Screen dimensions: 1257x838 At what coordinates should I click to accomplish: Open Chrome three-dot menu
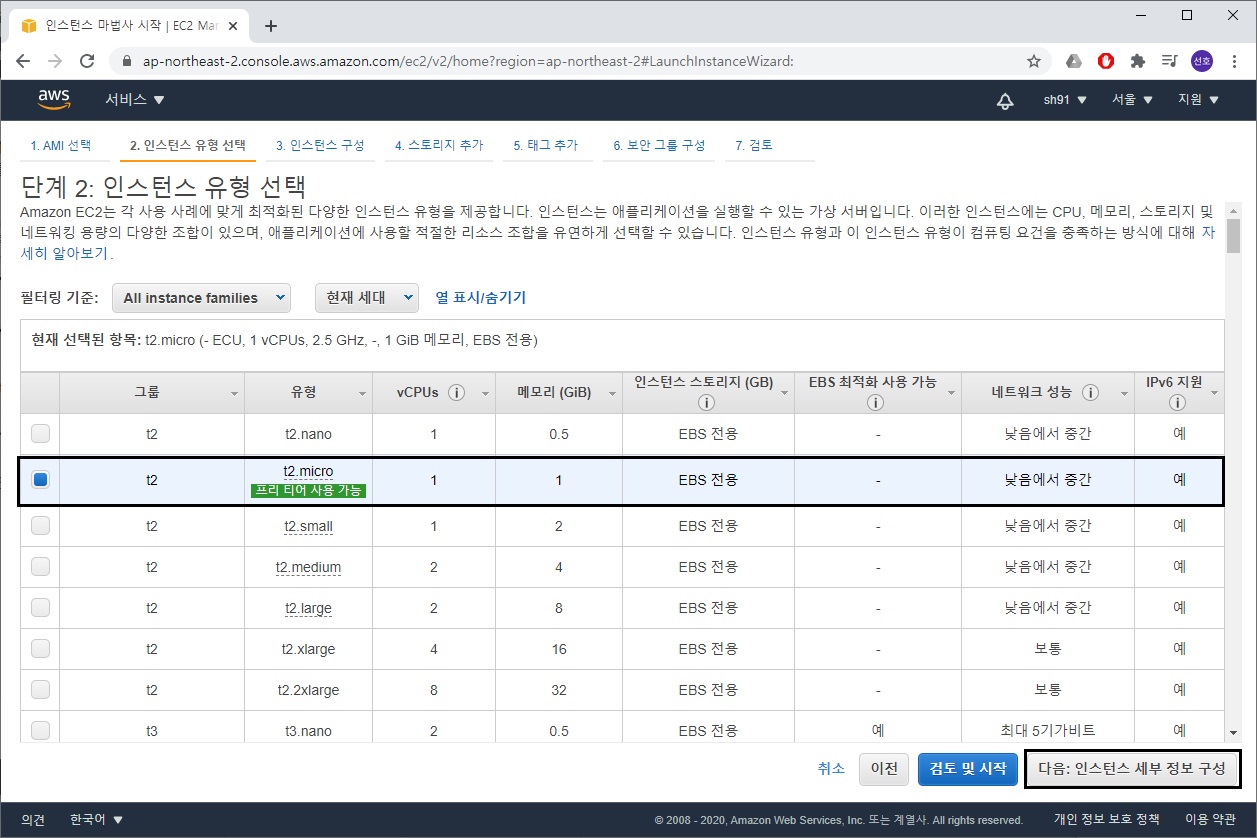point(1233,61)
